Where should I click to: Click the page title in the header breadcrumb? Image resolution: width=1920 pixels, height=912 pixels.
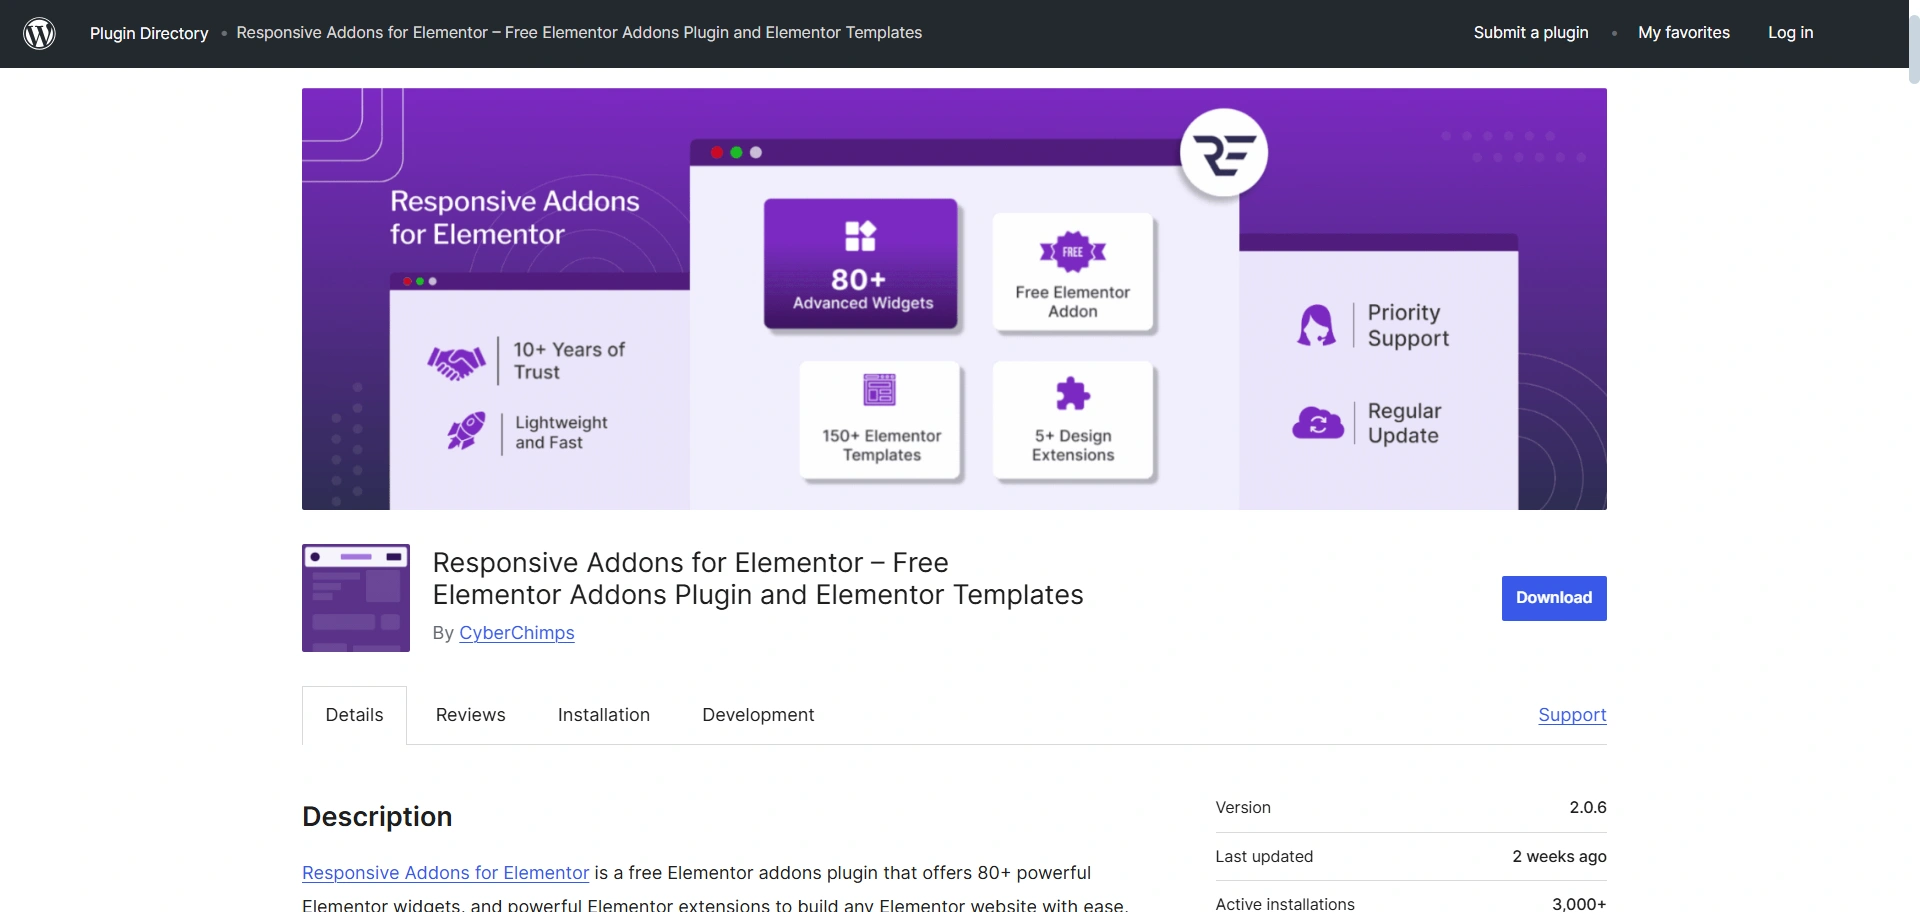point(579,33)
